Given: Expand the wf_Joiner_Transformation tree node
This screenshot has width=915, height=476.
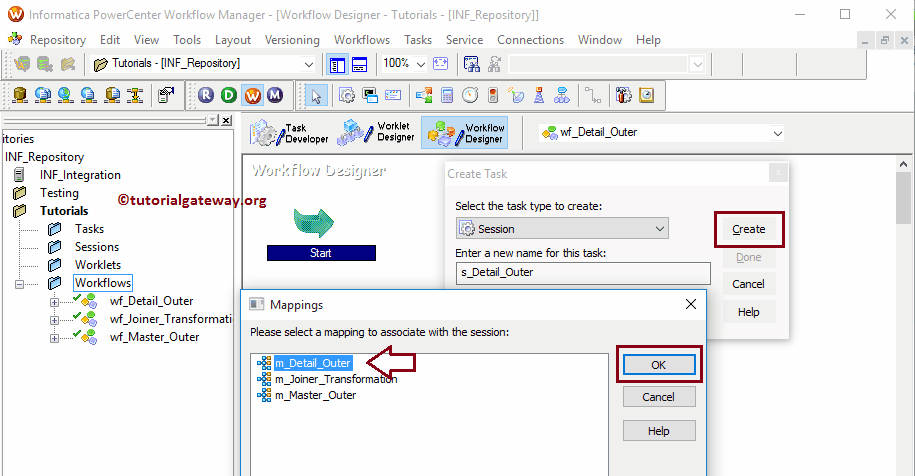Looking at the screenshot, I should [54, 320].
